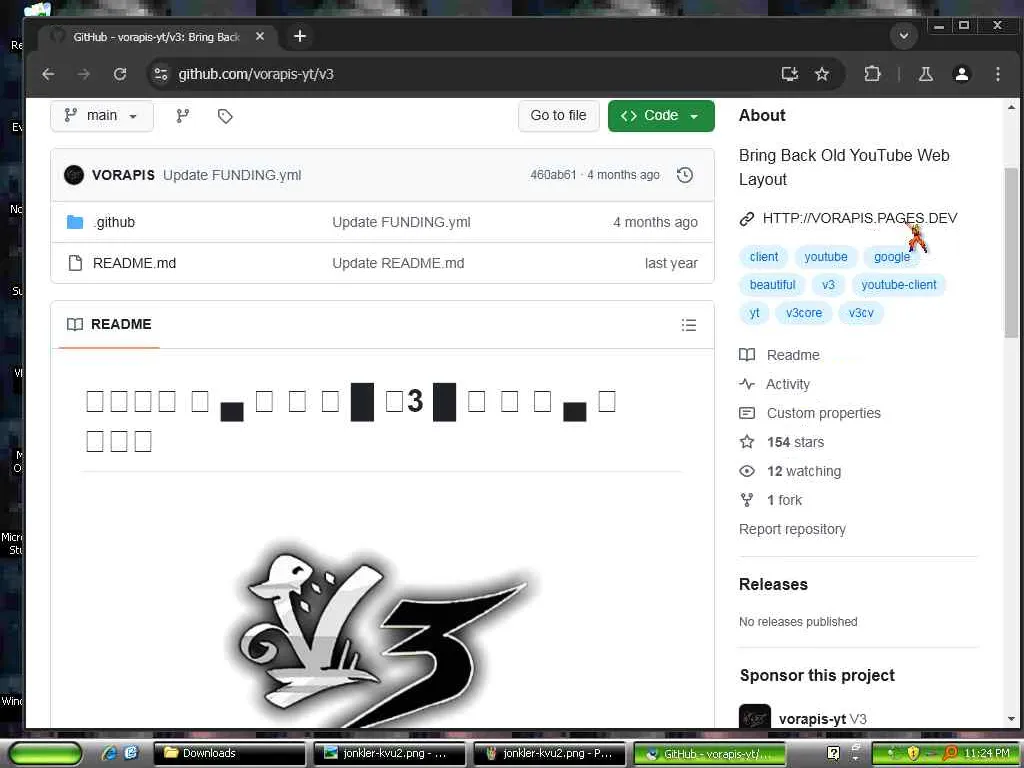Open the README outline list icon
The height and width of the screenshot is (768, 1024).
click(688, 325)
